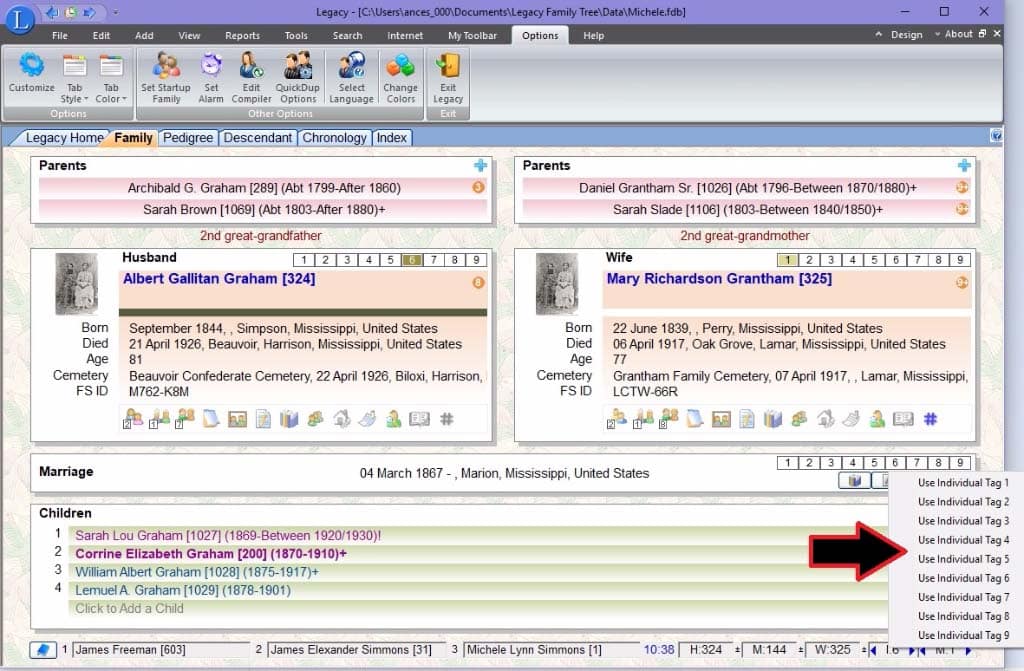The width and height of the screenshot is (1024, 671).
Task: Open husband's address house icon
Action: tap(342, 418)
